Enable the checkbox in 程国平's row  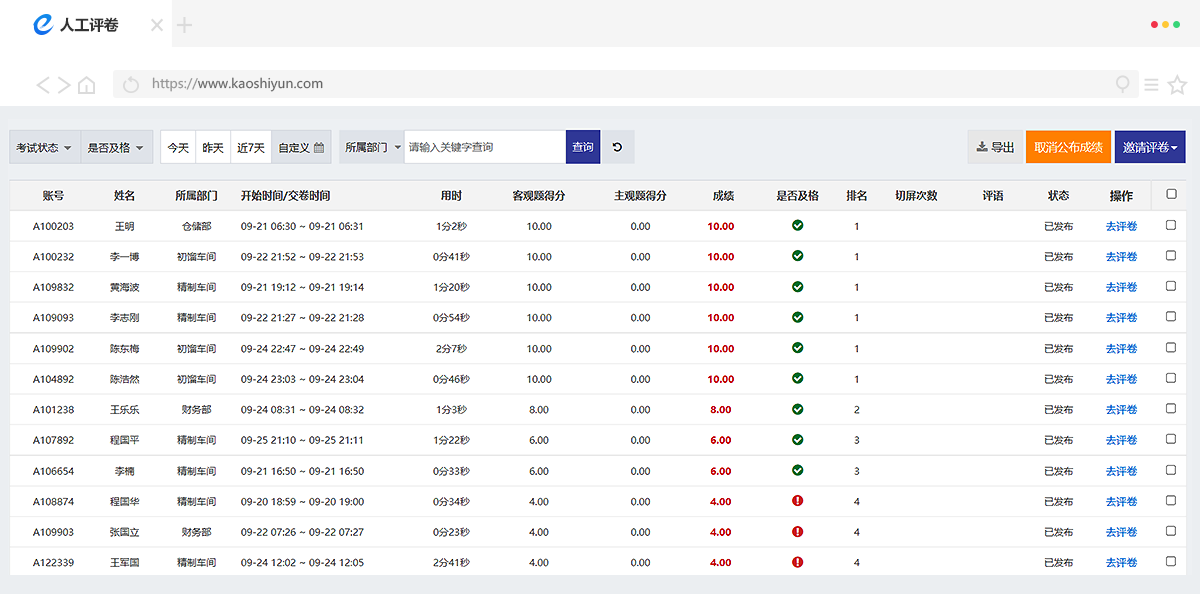[x=1171, y=439]
